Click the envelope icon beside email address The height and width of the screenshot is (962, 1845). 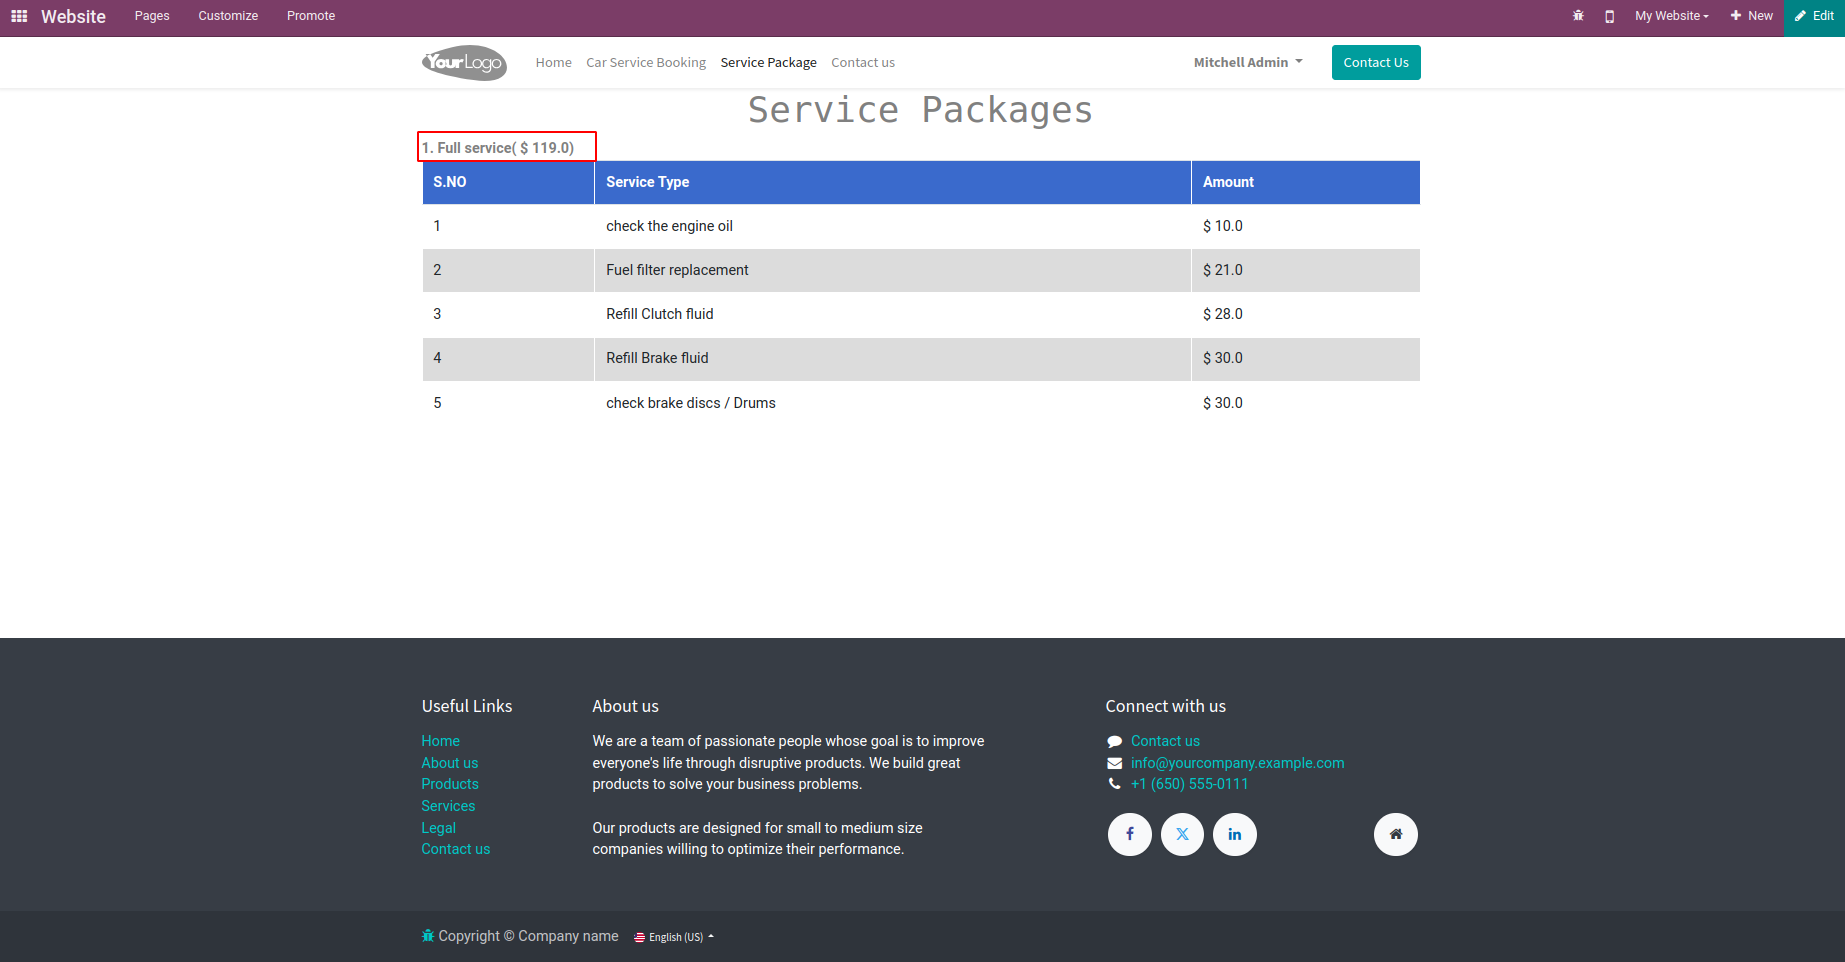click(1114, 763)
